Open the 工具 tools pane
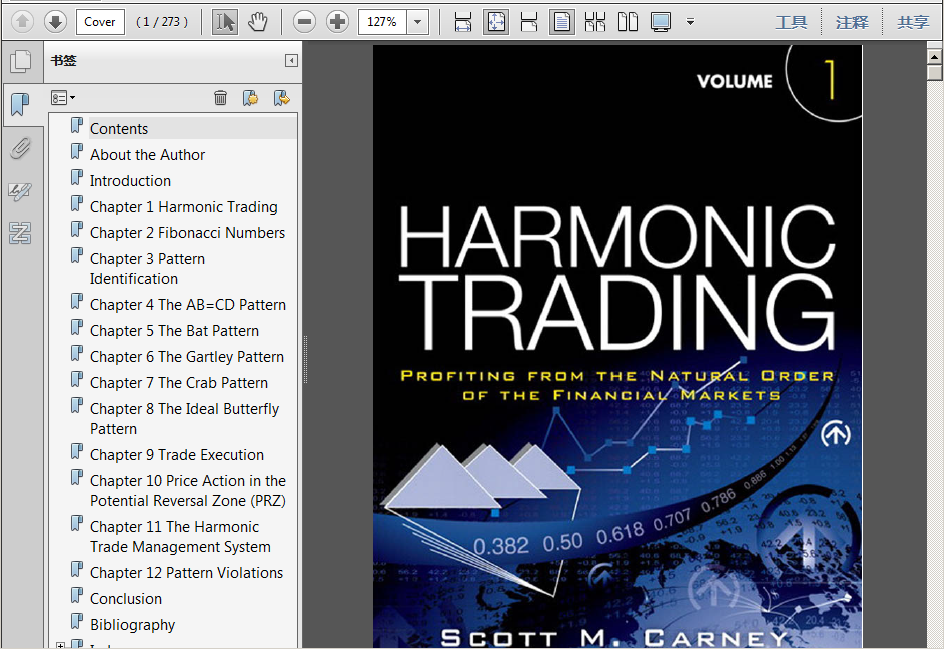This screenshot has width=944, height=650. [x=791, y=22]
